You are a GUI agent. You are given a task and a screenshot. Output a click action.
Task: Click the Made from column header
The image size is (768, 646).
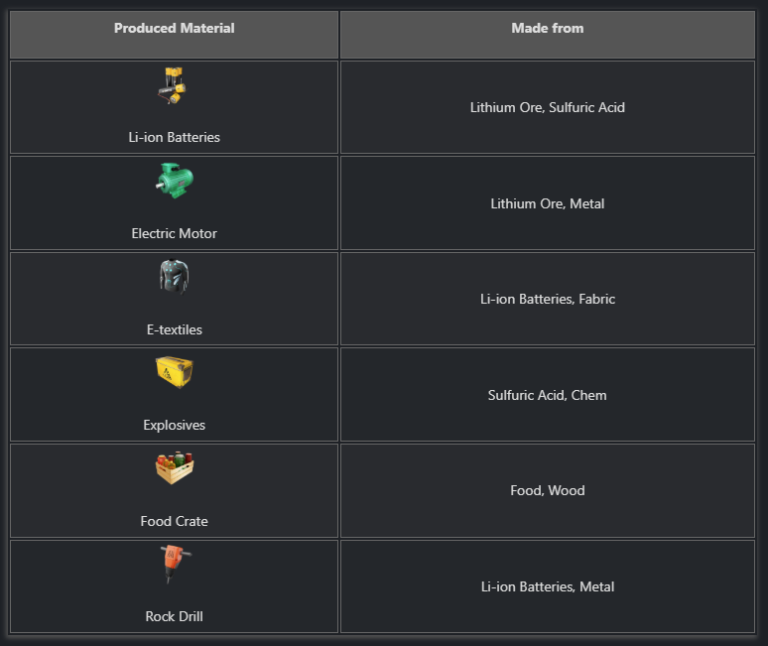(x=547, y=28)
